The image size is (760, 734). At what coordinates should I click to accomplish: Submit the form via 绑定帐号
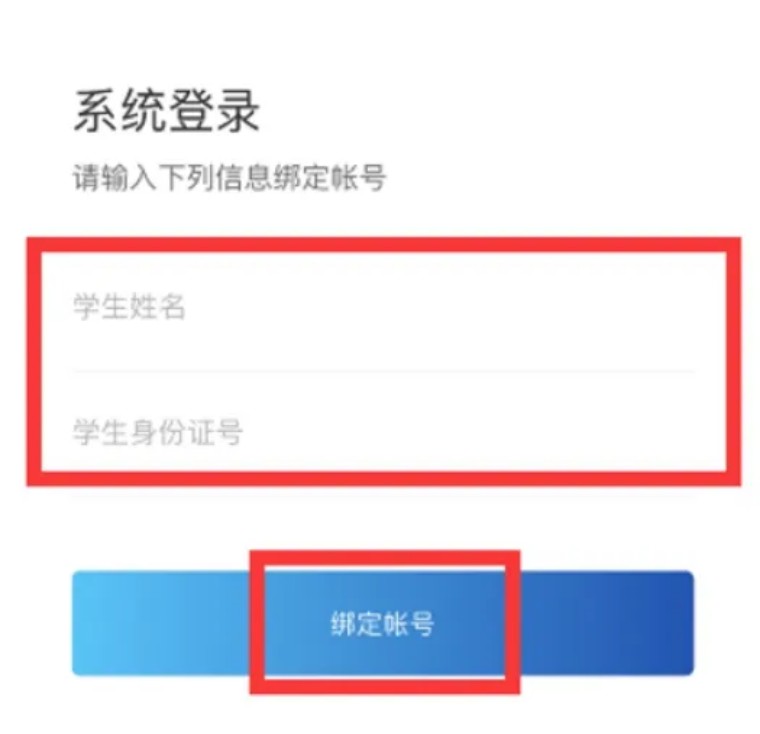point(383,623)
